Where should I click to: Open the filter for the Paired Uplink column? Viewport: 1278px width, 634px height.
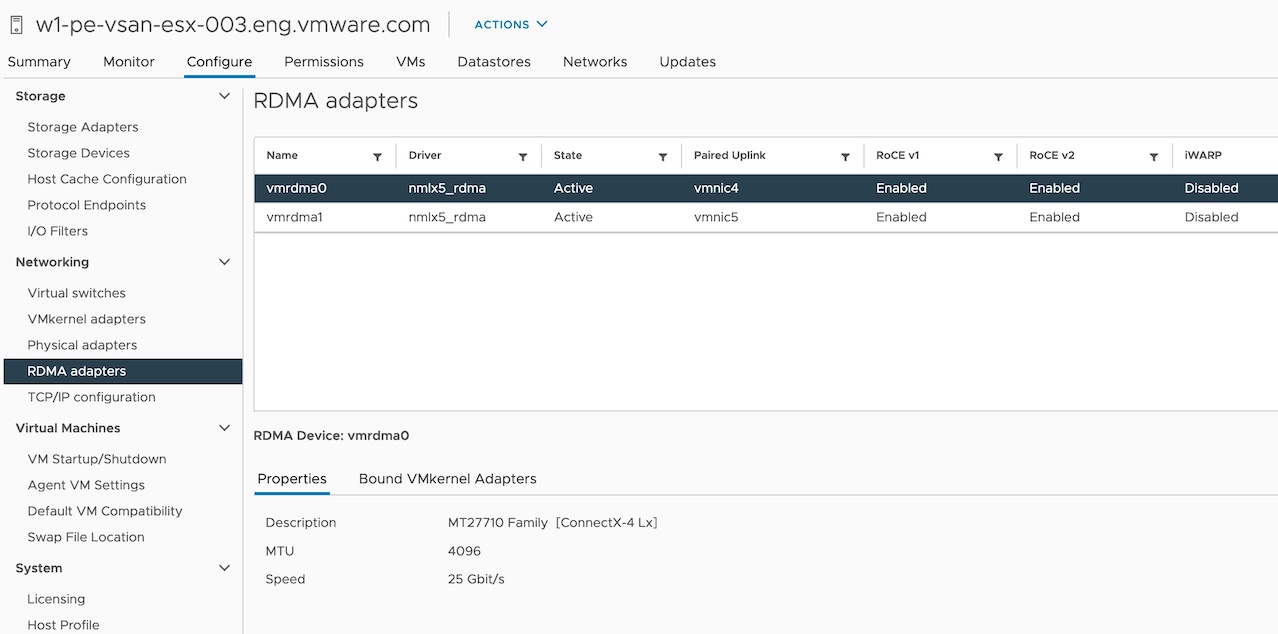click(847, 156)
